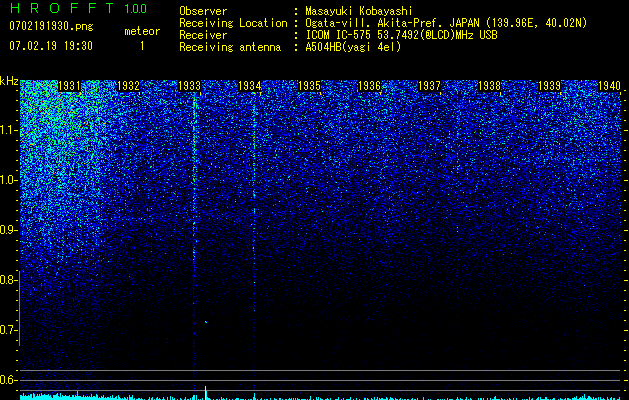Click the Observer label

[x=203, y=11]
